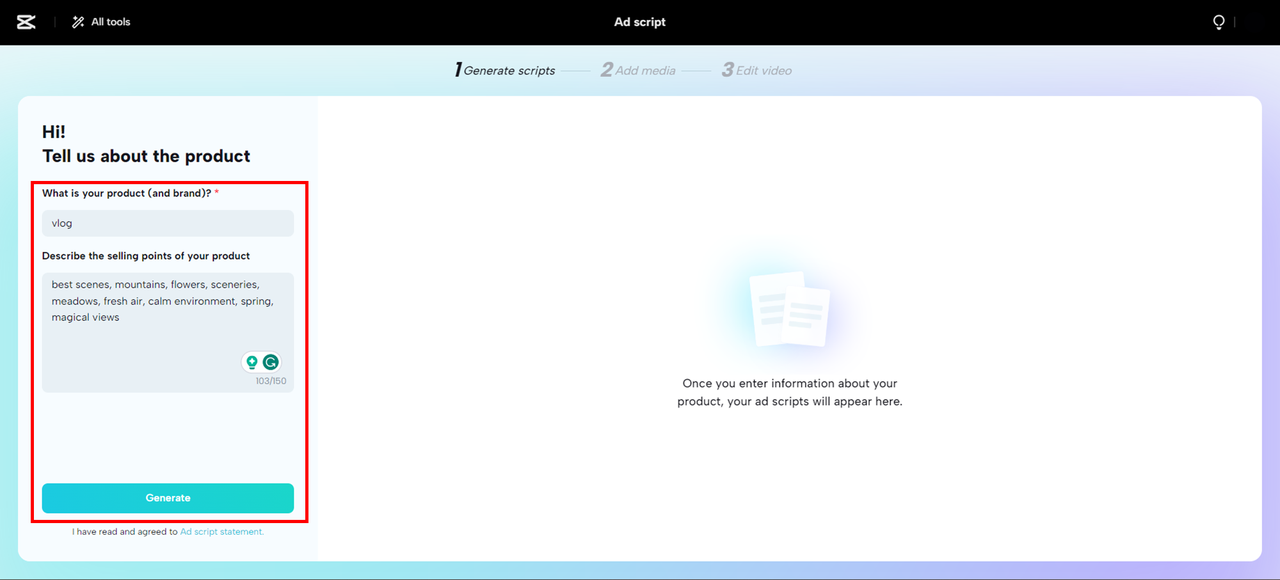This screenshot has width=1280, height=580.
Task: Click the Ad script title in header
Action: (640, 21)
